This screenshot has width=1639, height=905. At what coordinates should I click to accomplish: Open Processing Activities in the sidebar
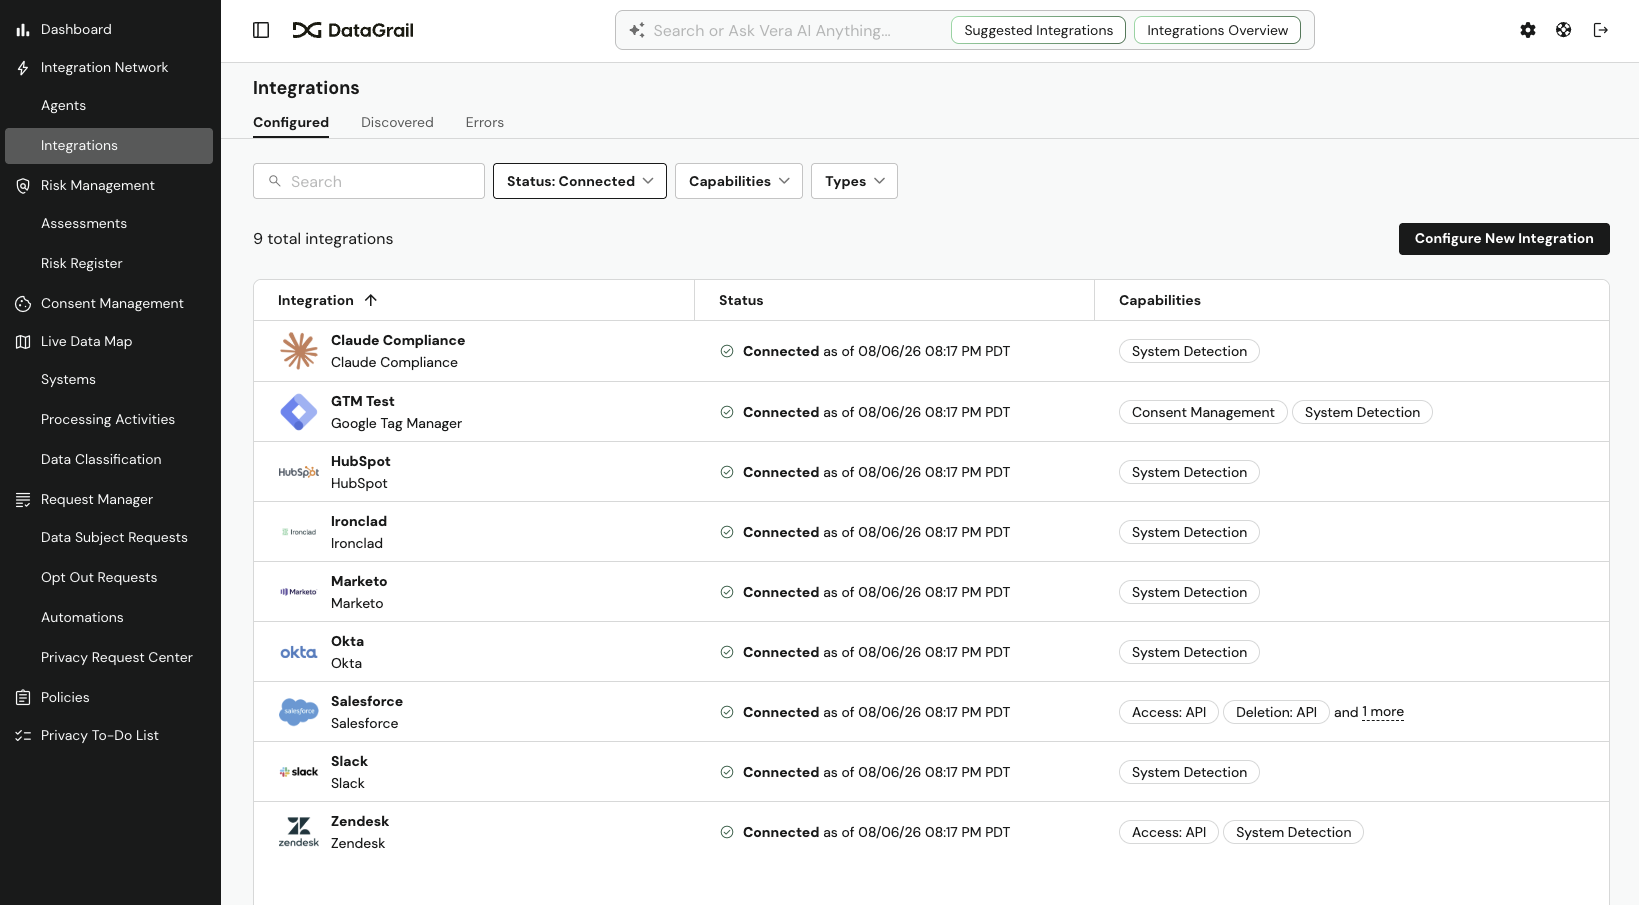coord(108,420)
